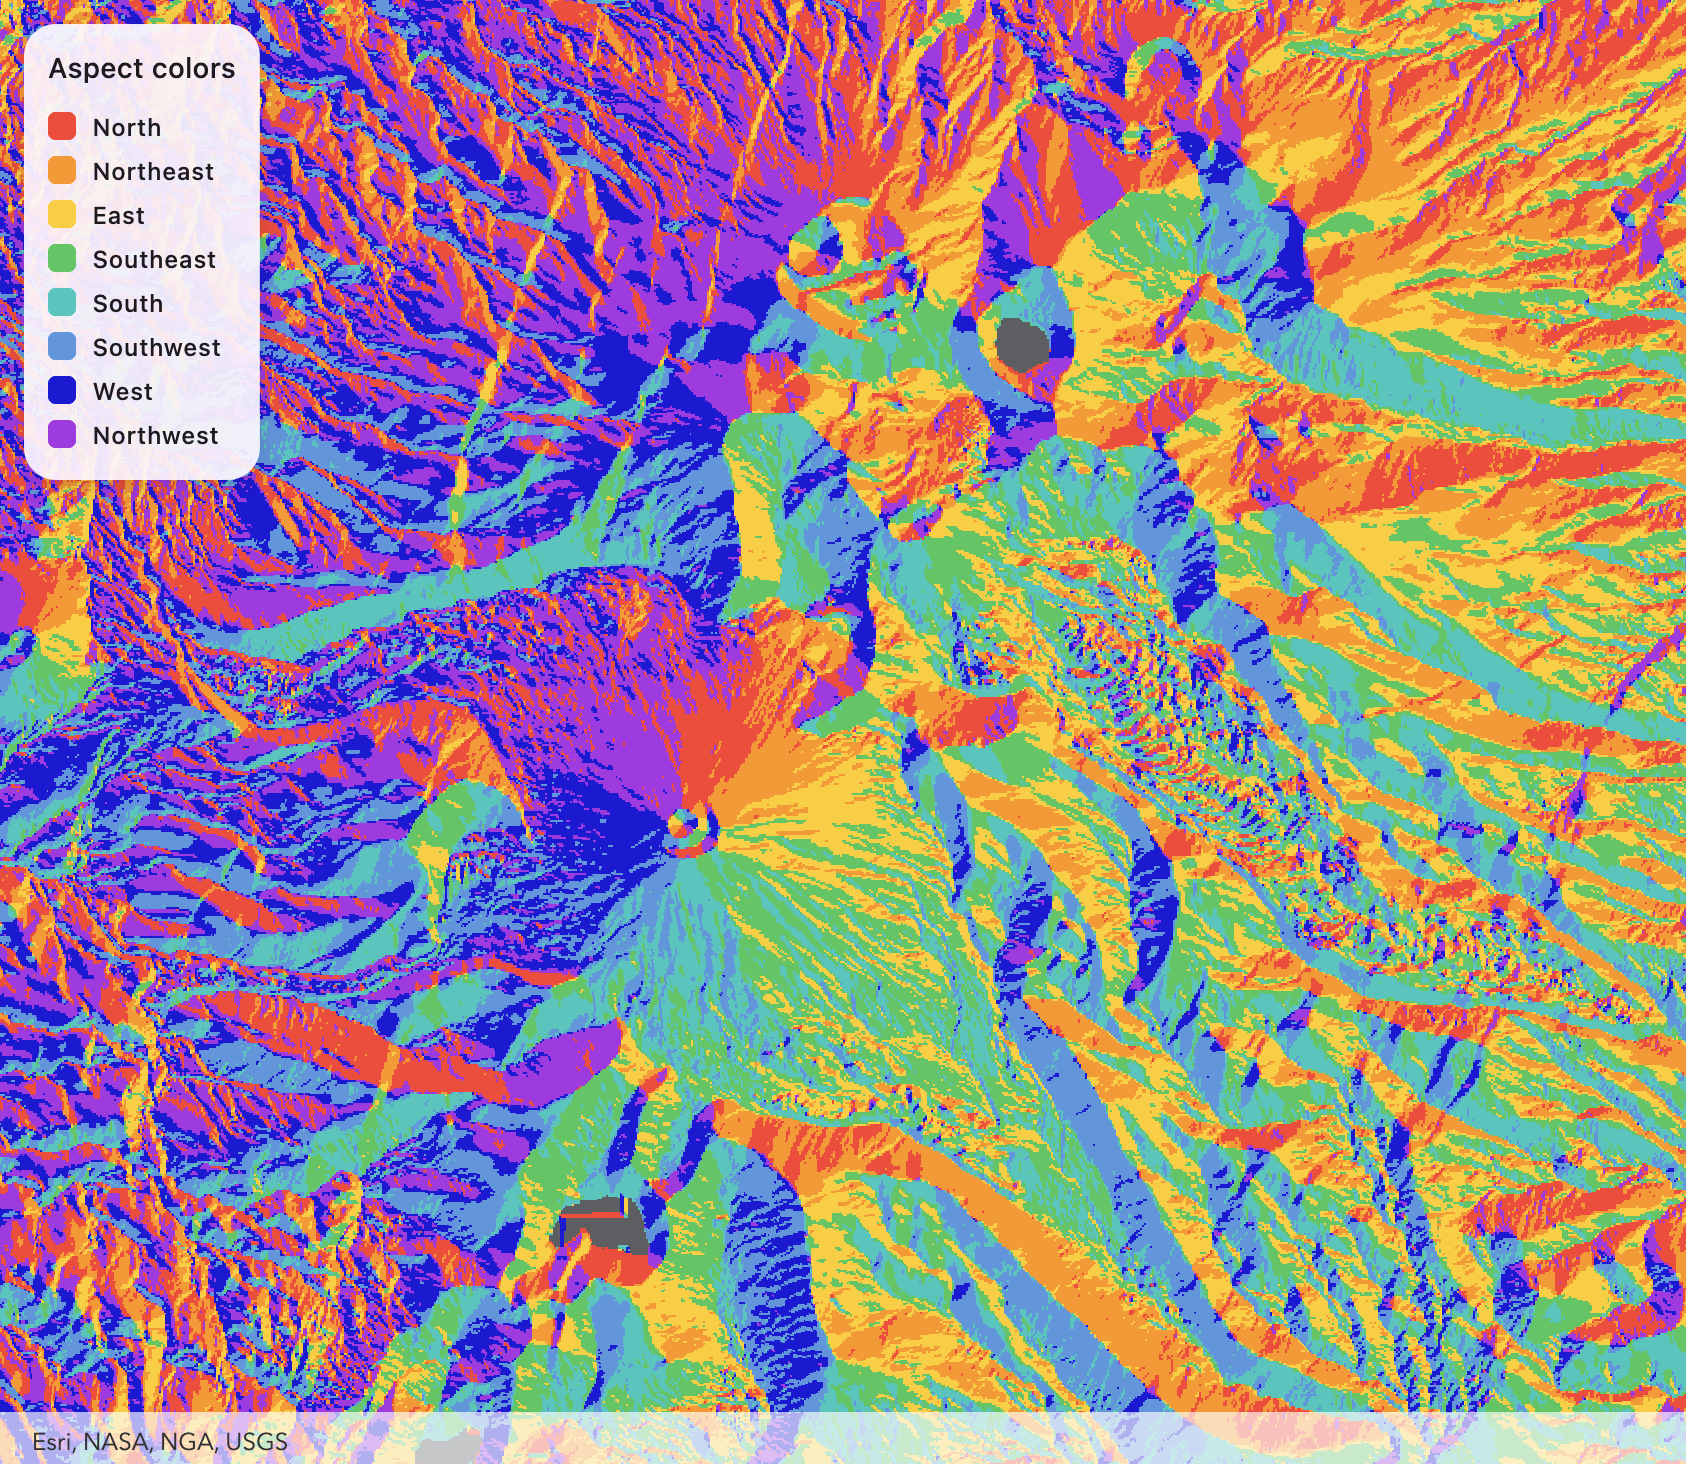The image size is (1686, 1464).
Task: Click the 'Southwest' legend label
Action: 157,348
